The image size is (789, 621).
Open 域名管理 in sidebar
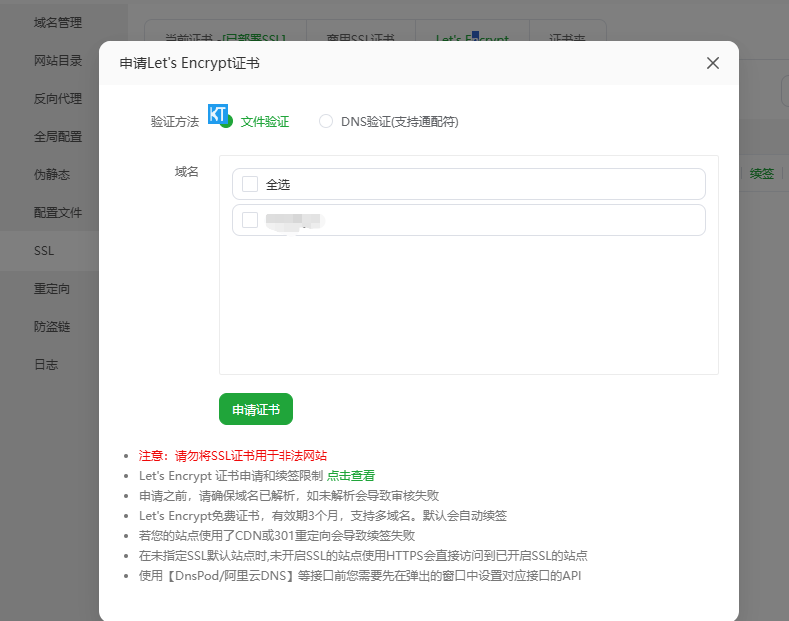pyautogui.click(x=58, y=23)
